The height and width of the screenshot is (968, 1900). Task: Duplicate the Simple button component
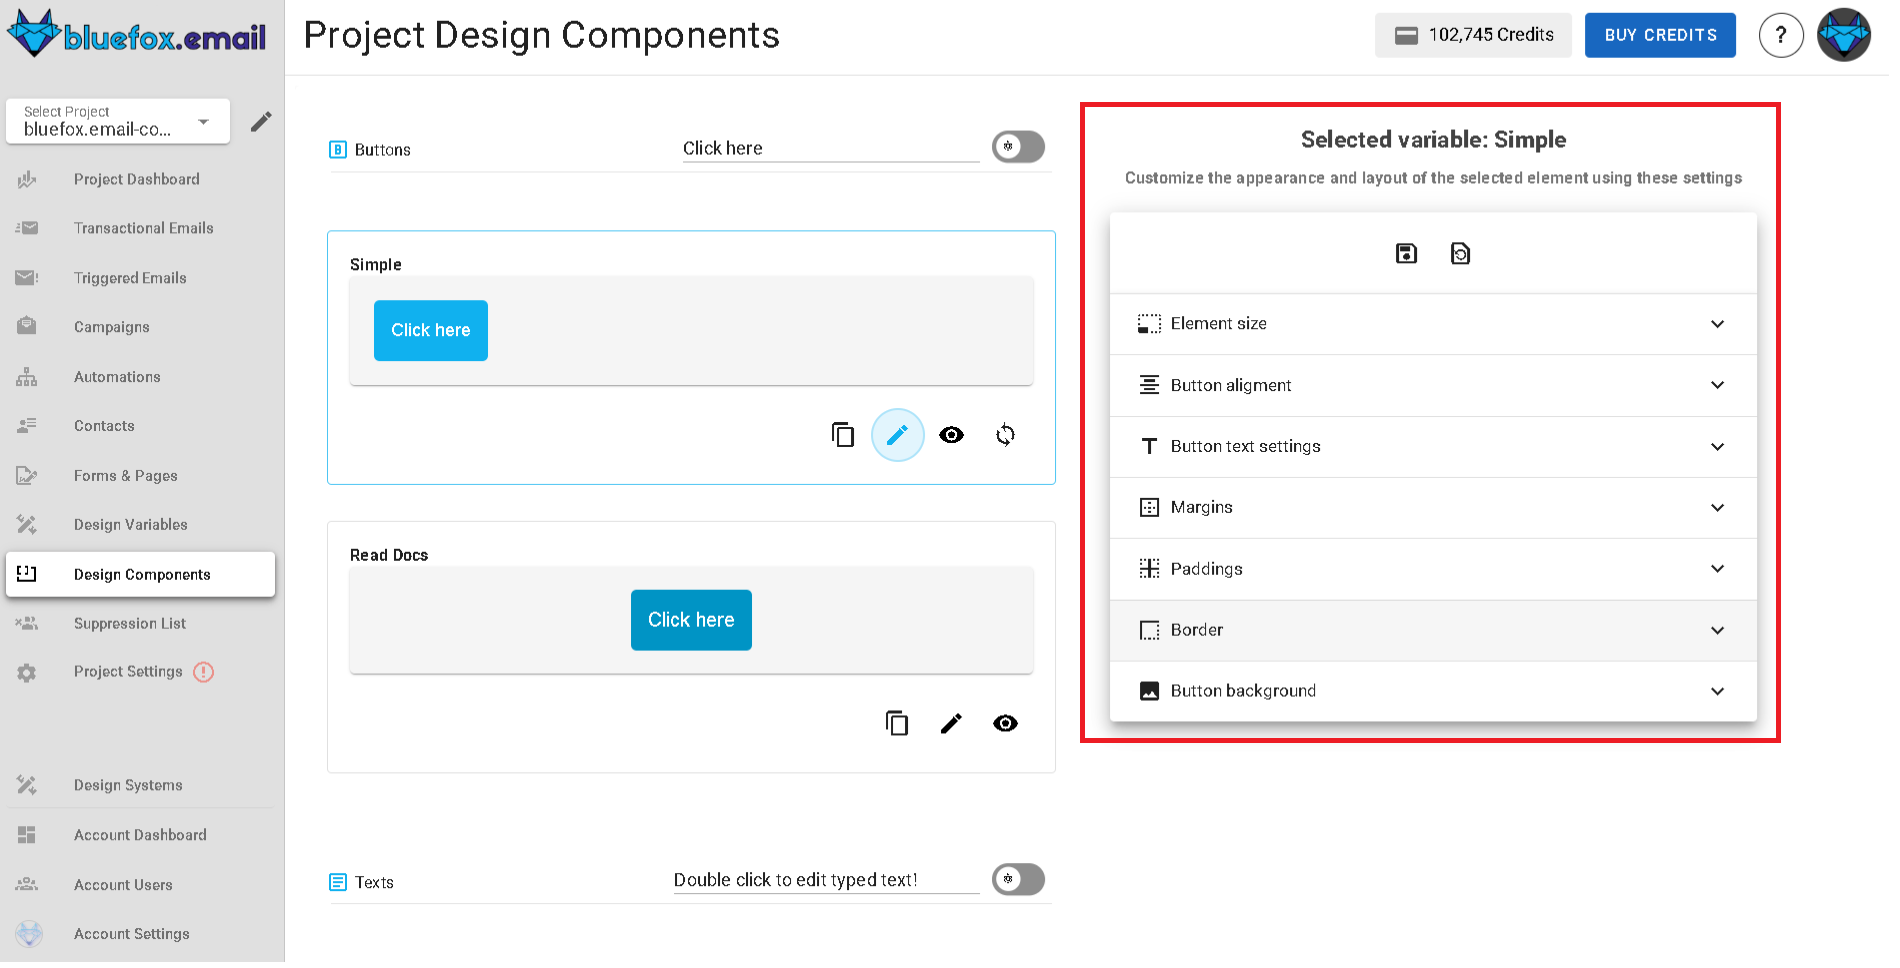843,436
